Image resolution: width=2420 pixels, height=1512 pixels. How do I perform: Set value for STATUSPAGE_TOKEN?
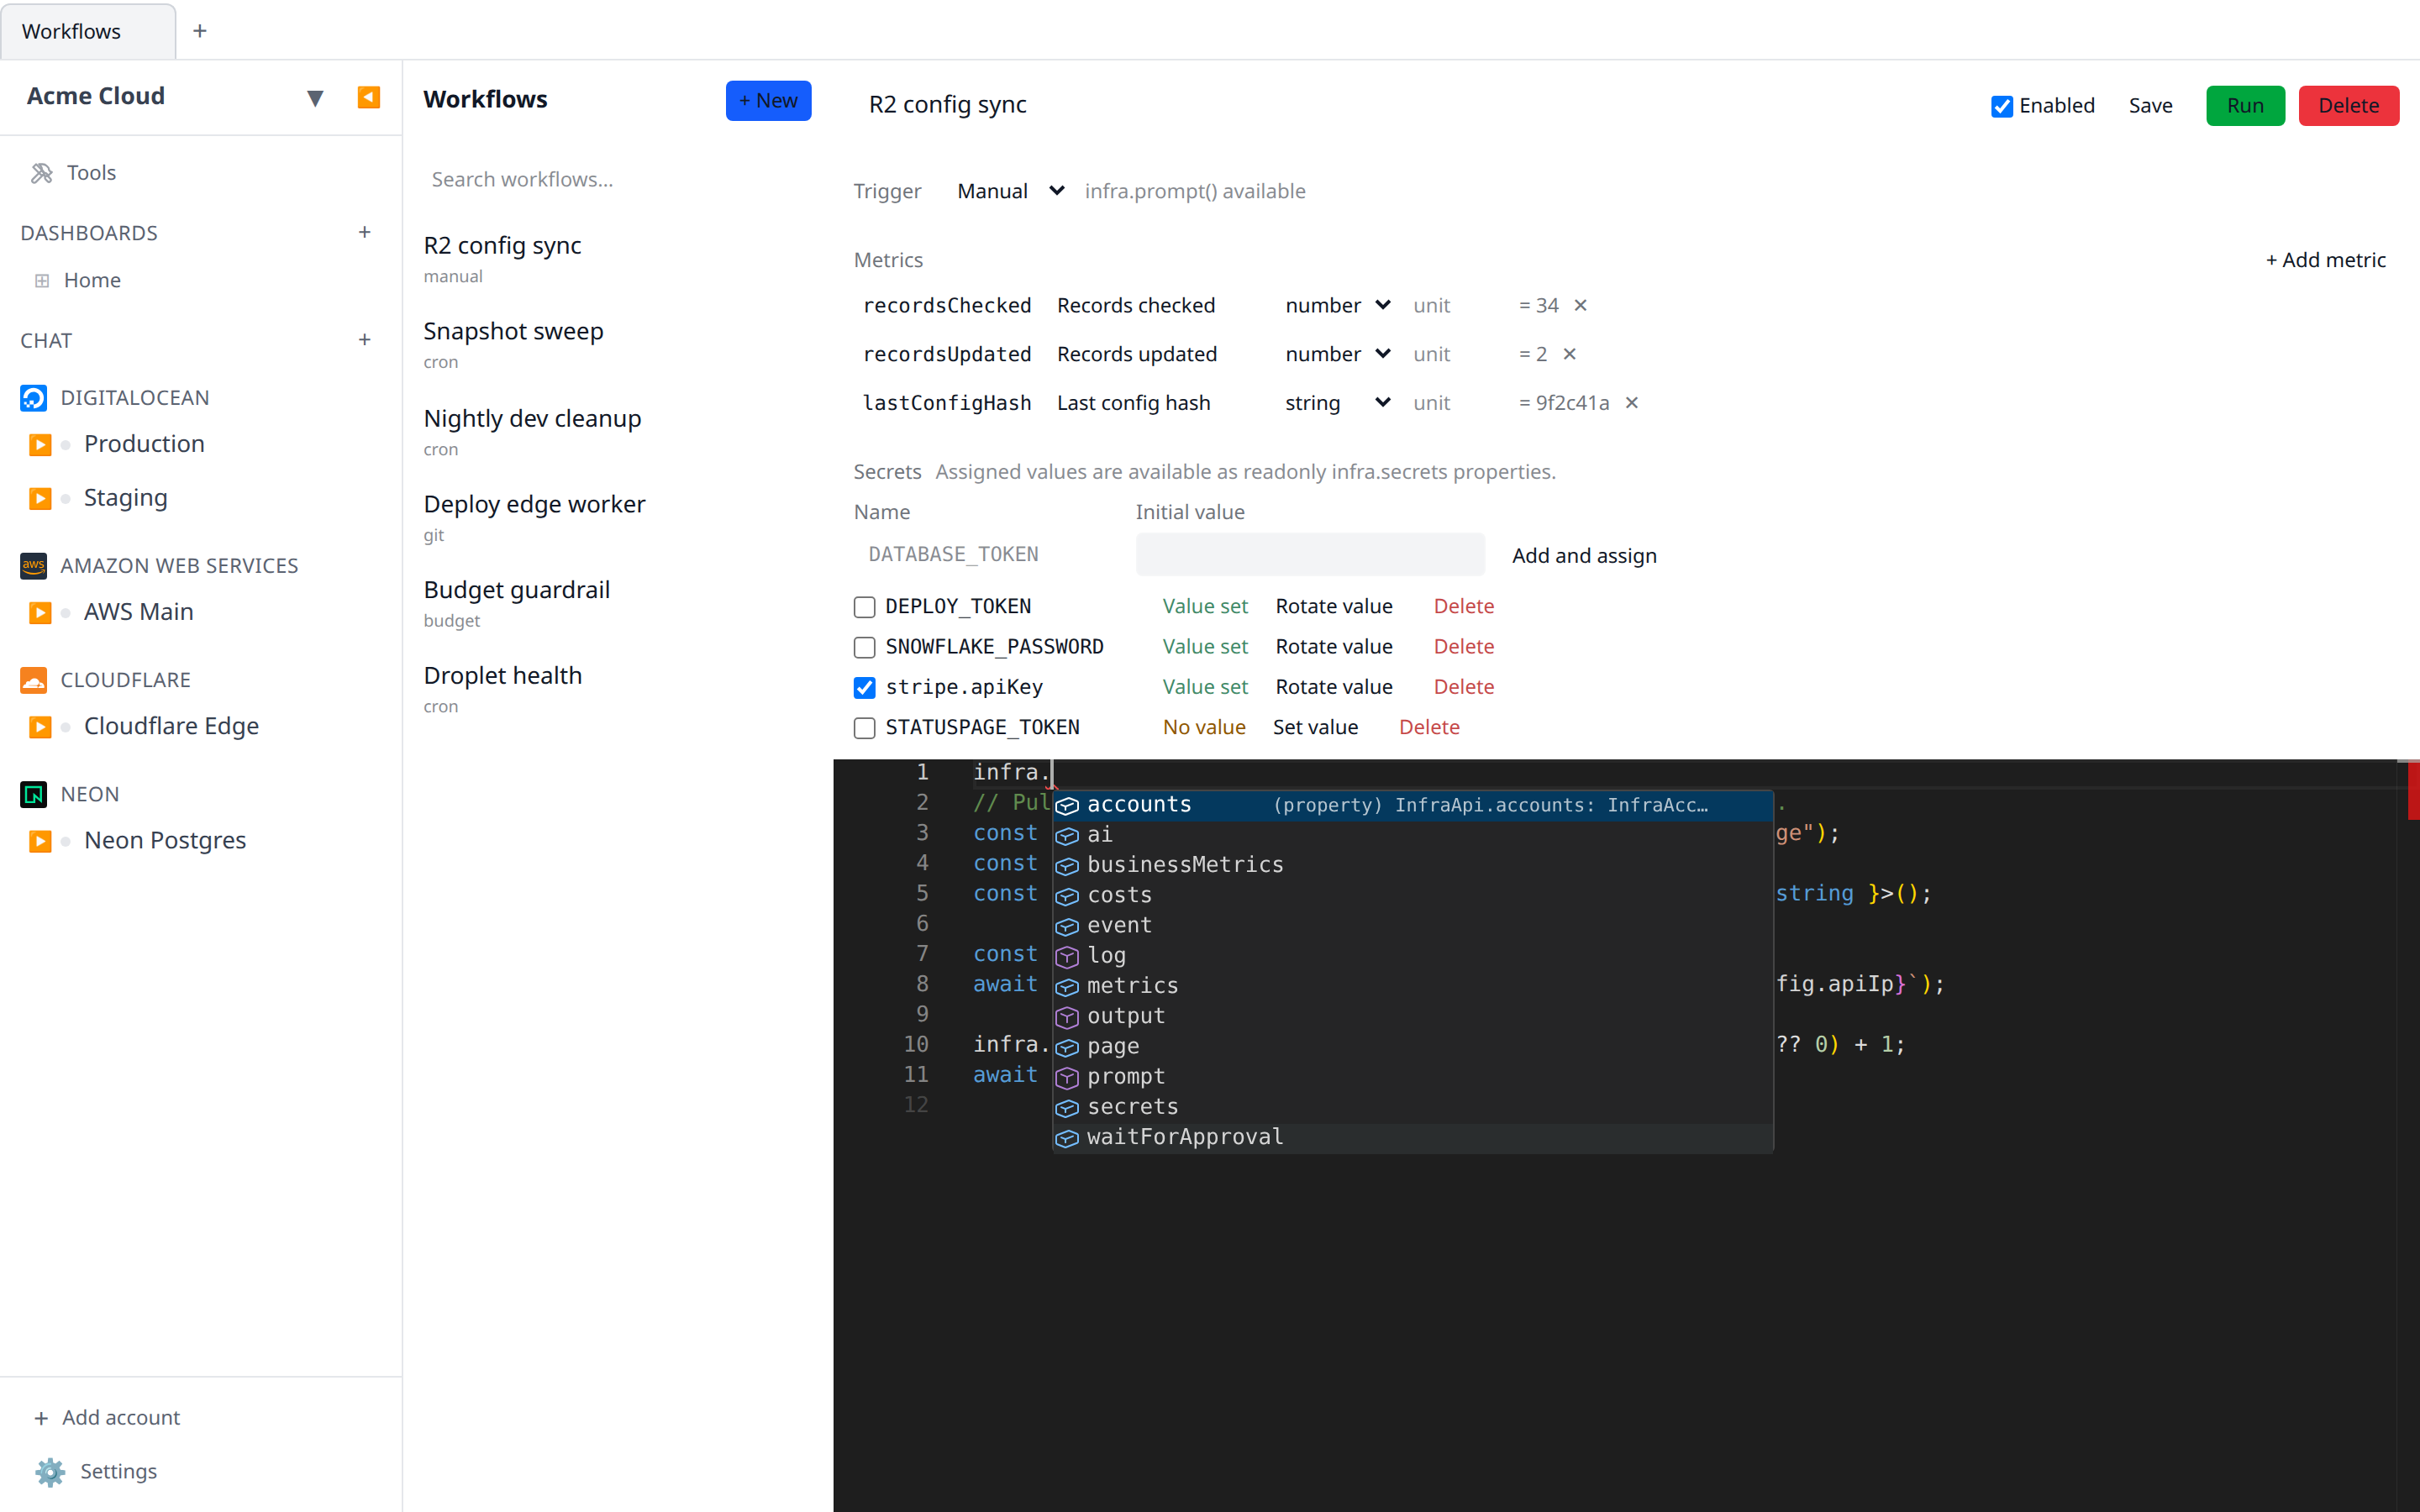pyautogui.click(x=1315, y=727)
